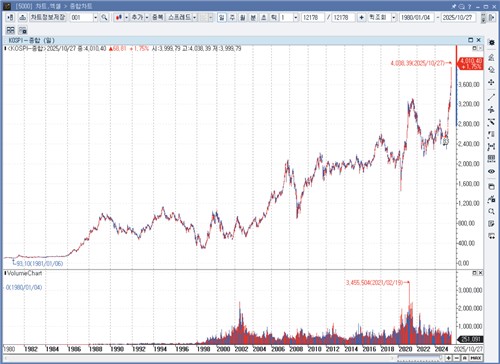Open the period interval dropdown showing 1

click(x=295, y=17)
